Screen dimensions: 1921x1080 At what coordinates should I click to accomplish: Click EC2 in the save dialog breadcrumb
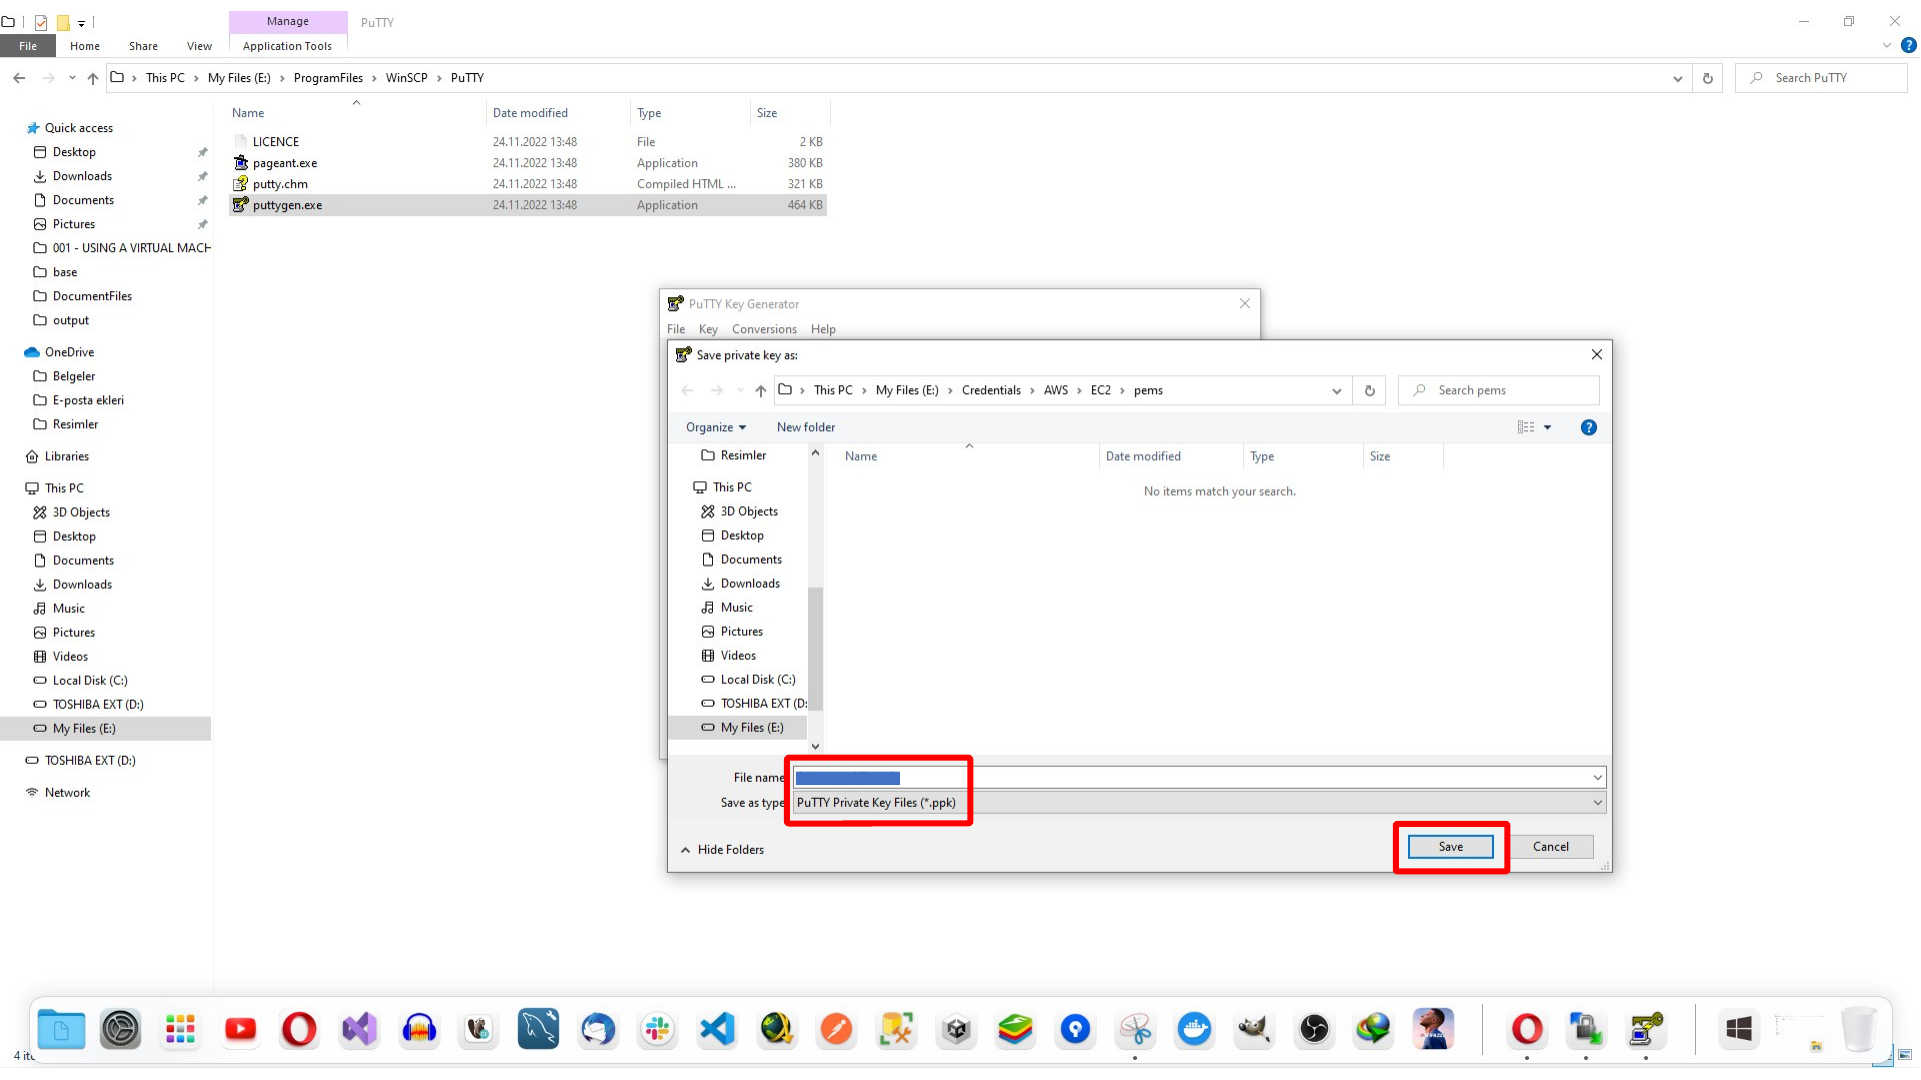(1100, 391)
